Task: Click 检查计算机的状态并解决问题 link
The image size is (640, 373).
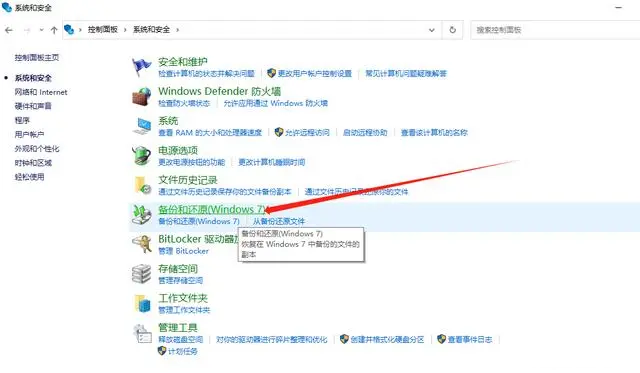Action: [x=207, y=73]
